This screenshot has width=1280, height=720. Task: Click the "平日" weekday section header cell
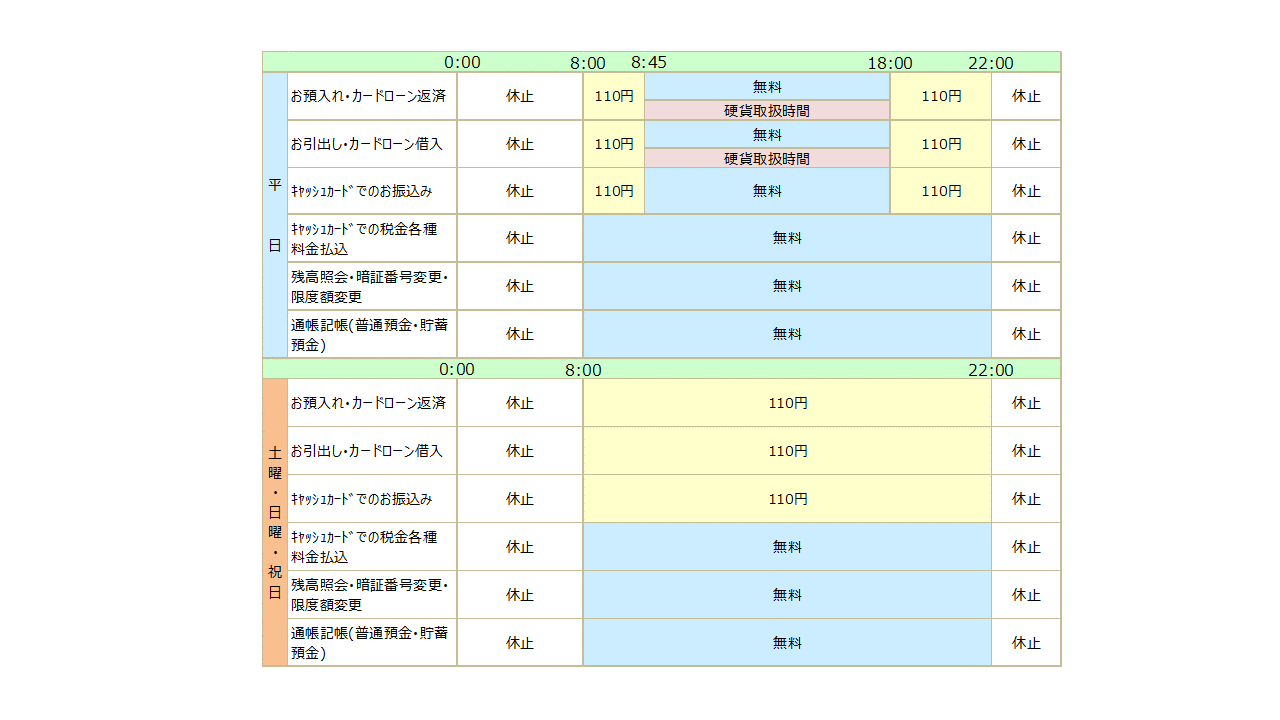(275, 215)
